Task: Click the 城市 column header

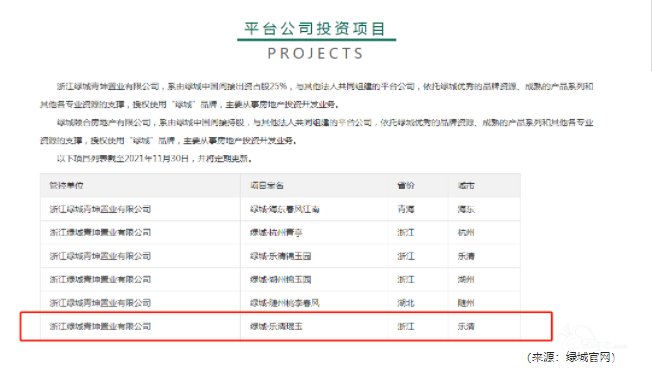Action: click(466, 185)
